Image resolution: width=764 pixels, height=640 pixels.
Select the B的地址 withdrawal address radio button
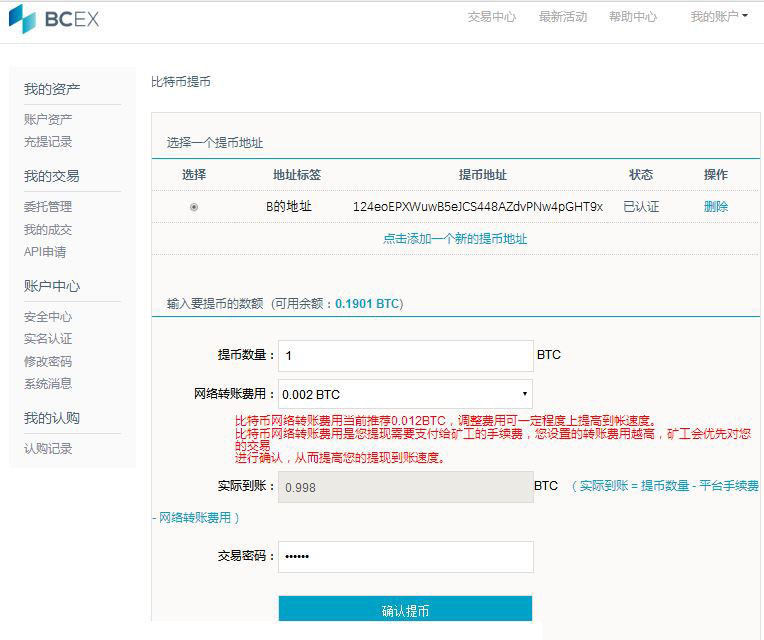tap(194, 207)
